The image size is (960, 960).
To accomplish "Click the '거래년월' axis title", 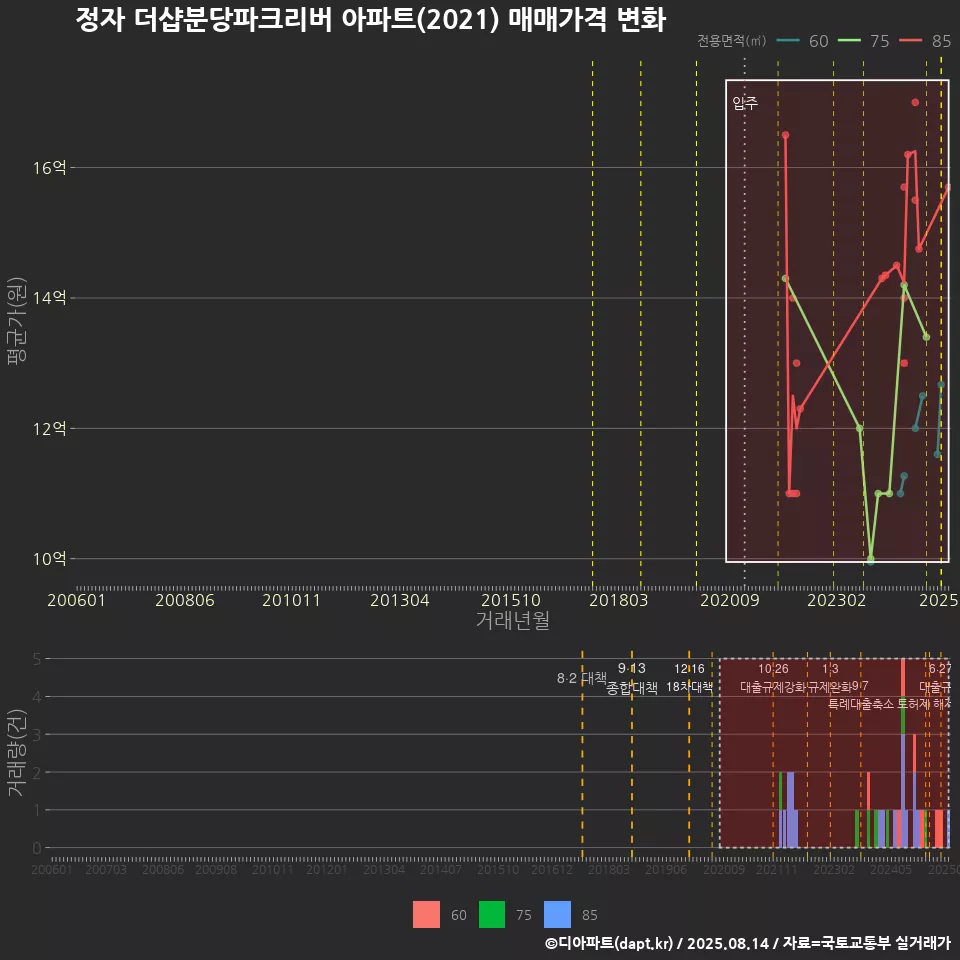I will (512, 620).
